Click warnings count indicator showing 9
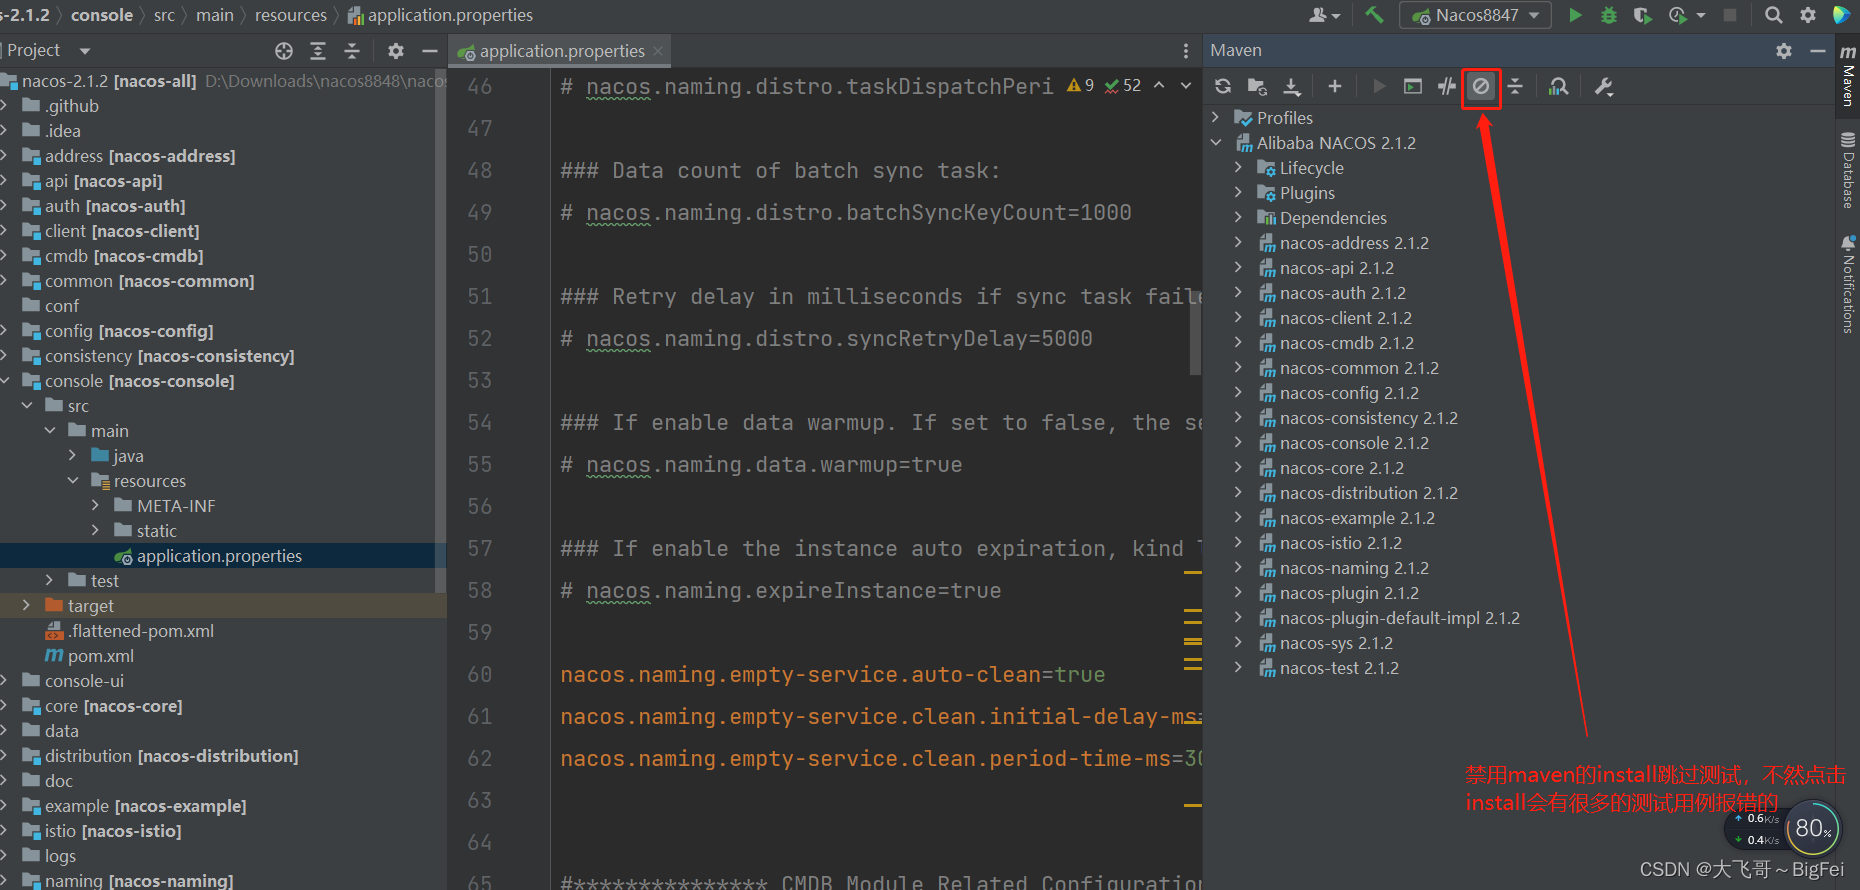 pos(1080,86)
